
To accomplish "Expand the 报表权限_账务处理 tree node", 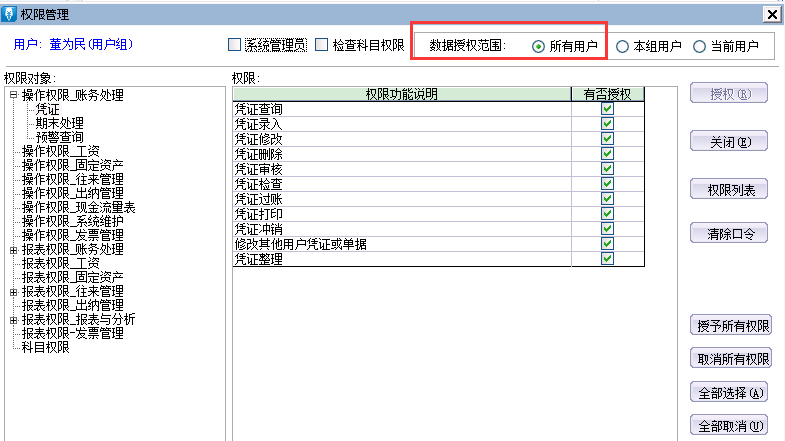I will pos(14,250).
